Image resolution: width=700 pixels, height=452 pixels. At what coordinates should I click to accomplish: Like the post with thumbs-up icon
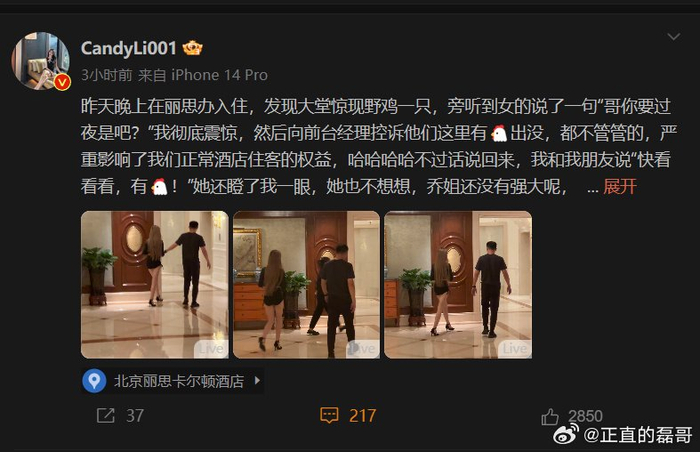click(x=550, y=417)
